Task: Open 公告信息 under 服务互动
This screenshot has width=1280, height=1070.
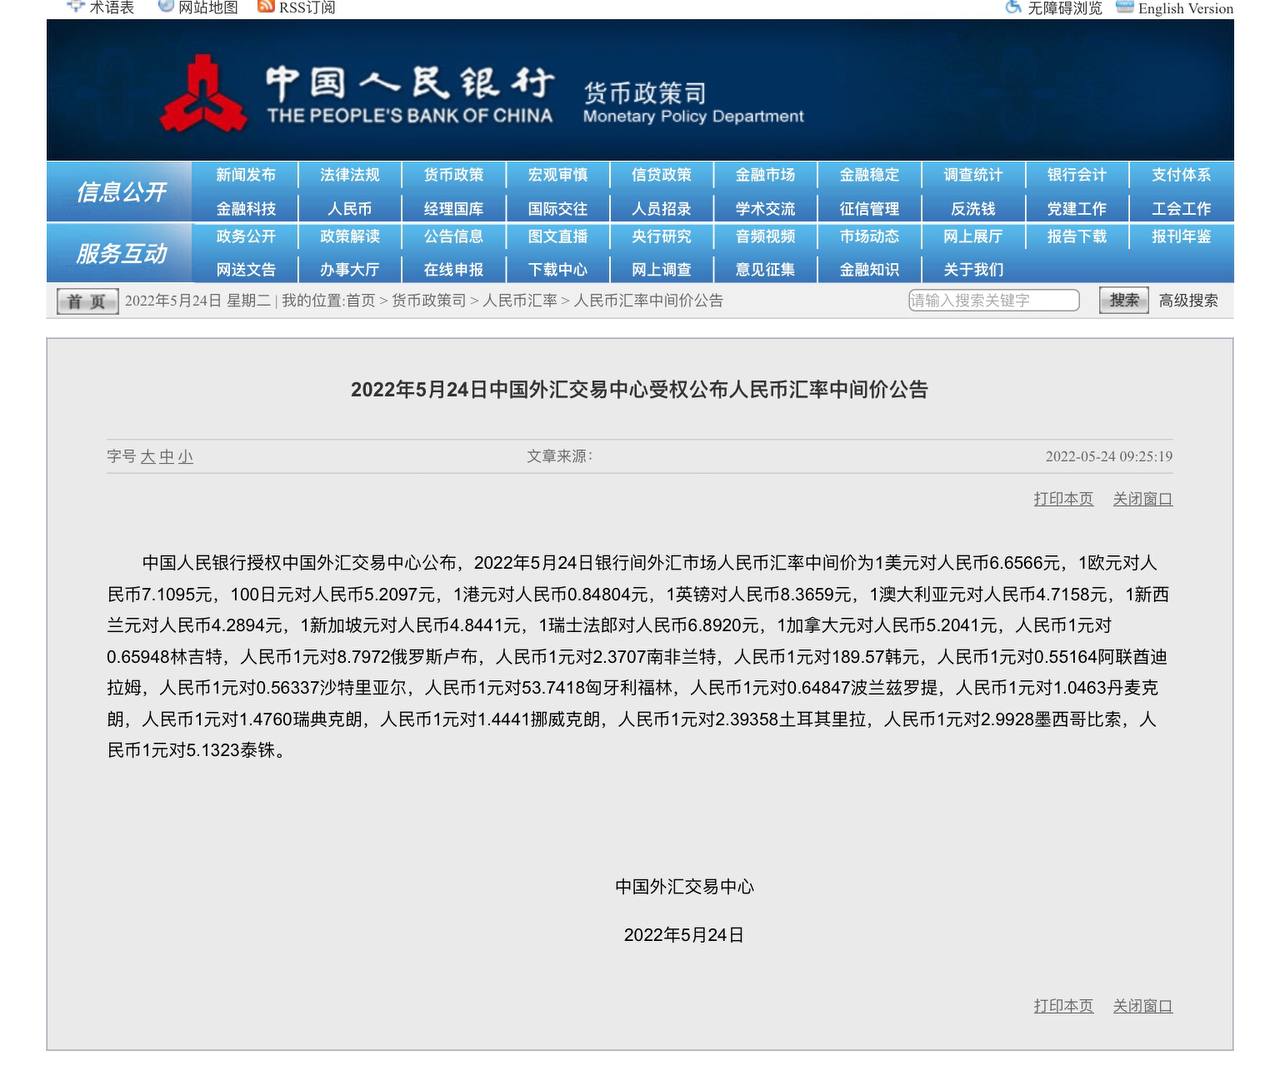Action: (x=453, y=237)
